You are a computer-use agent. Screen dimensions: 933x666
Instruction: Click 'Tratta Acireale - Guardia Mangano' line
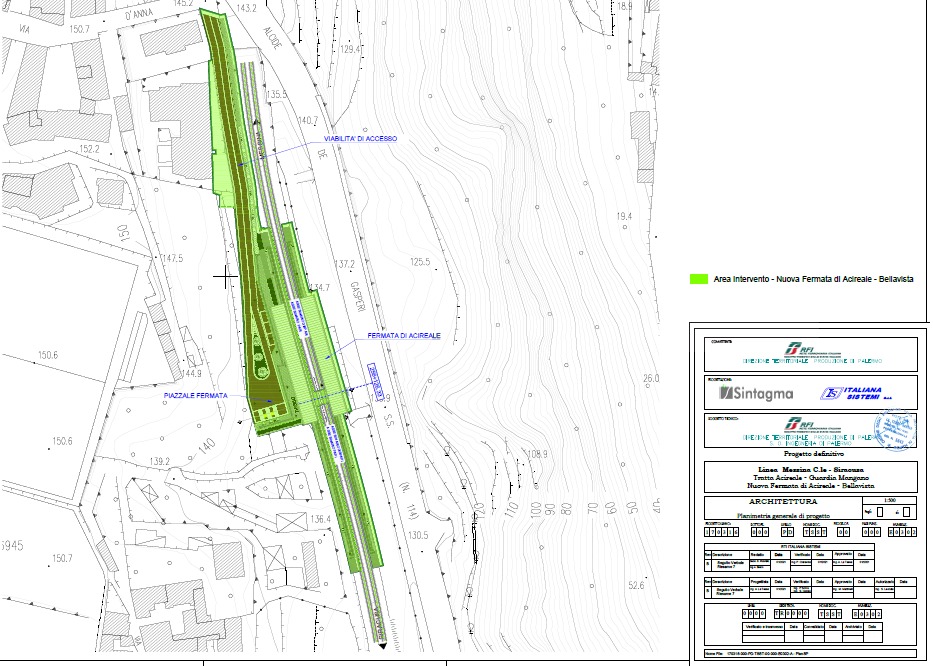point(810,477)
